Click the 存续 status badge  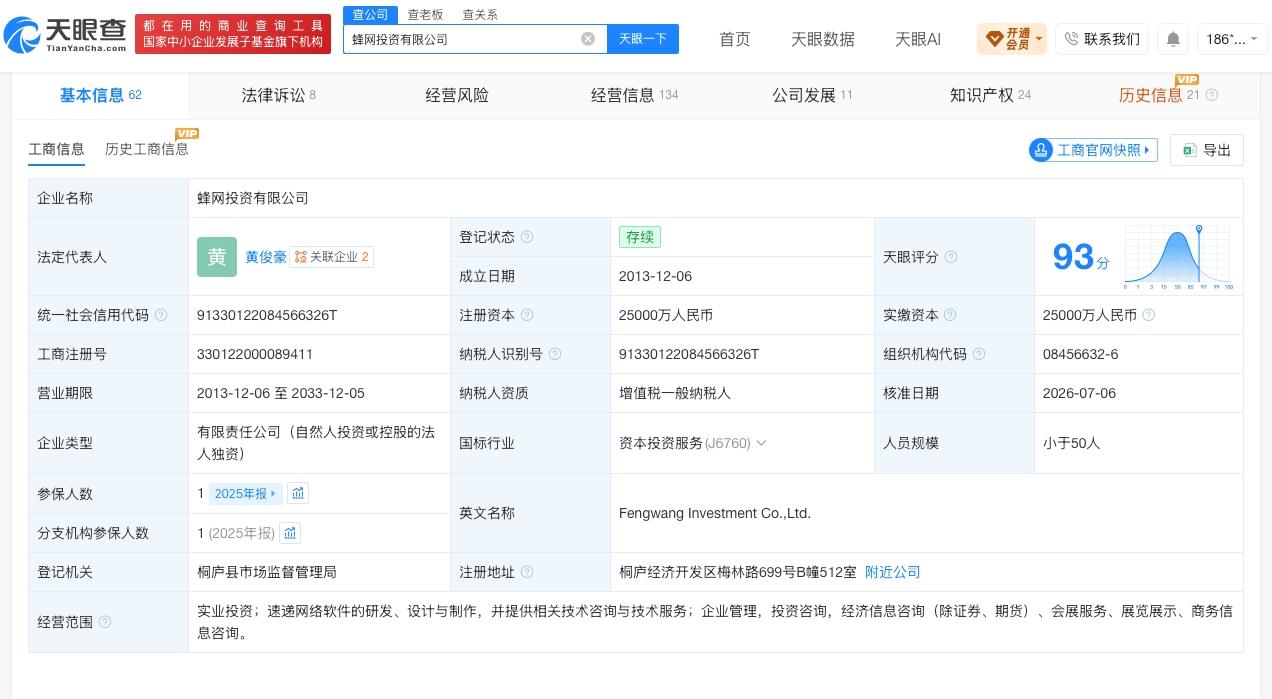(640, 237)
